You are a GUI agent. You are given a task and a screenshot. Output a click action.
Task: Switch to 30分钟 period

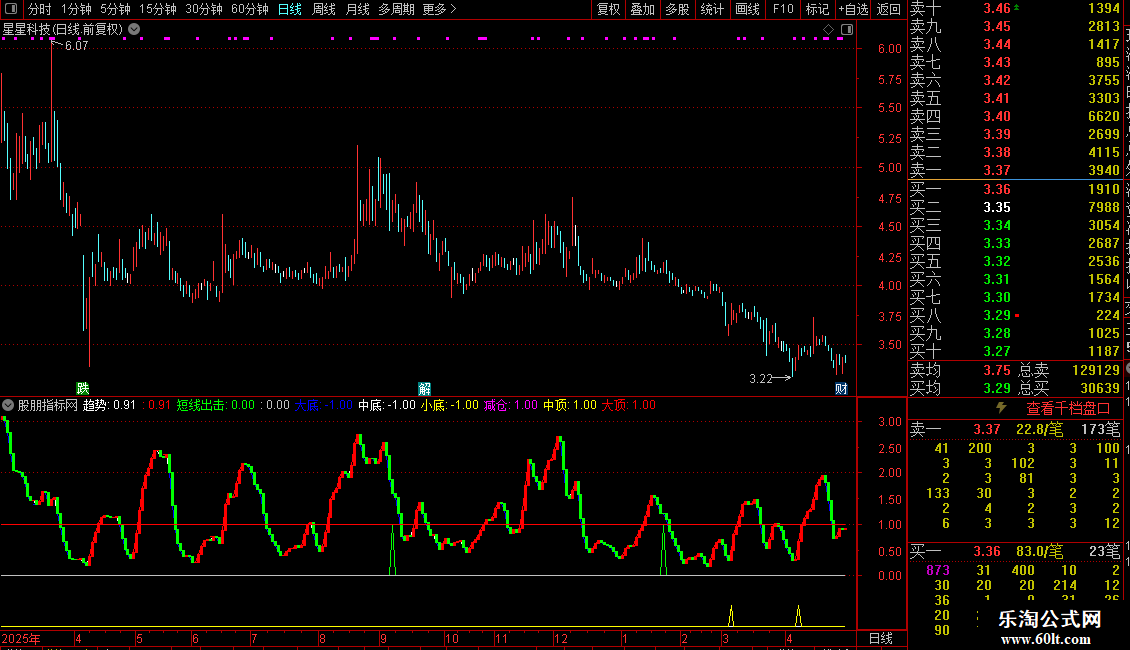pos(203,9)
